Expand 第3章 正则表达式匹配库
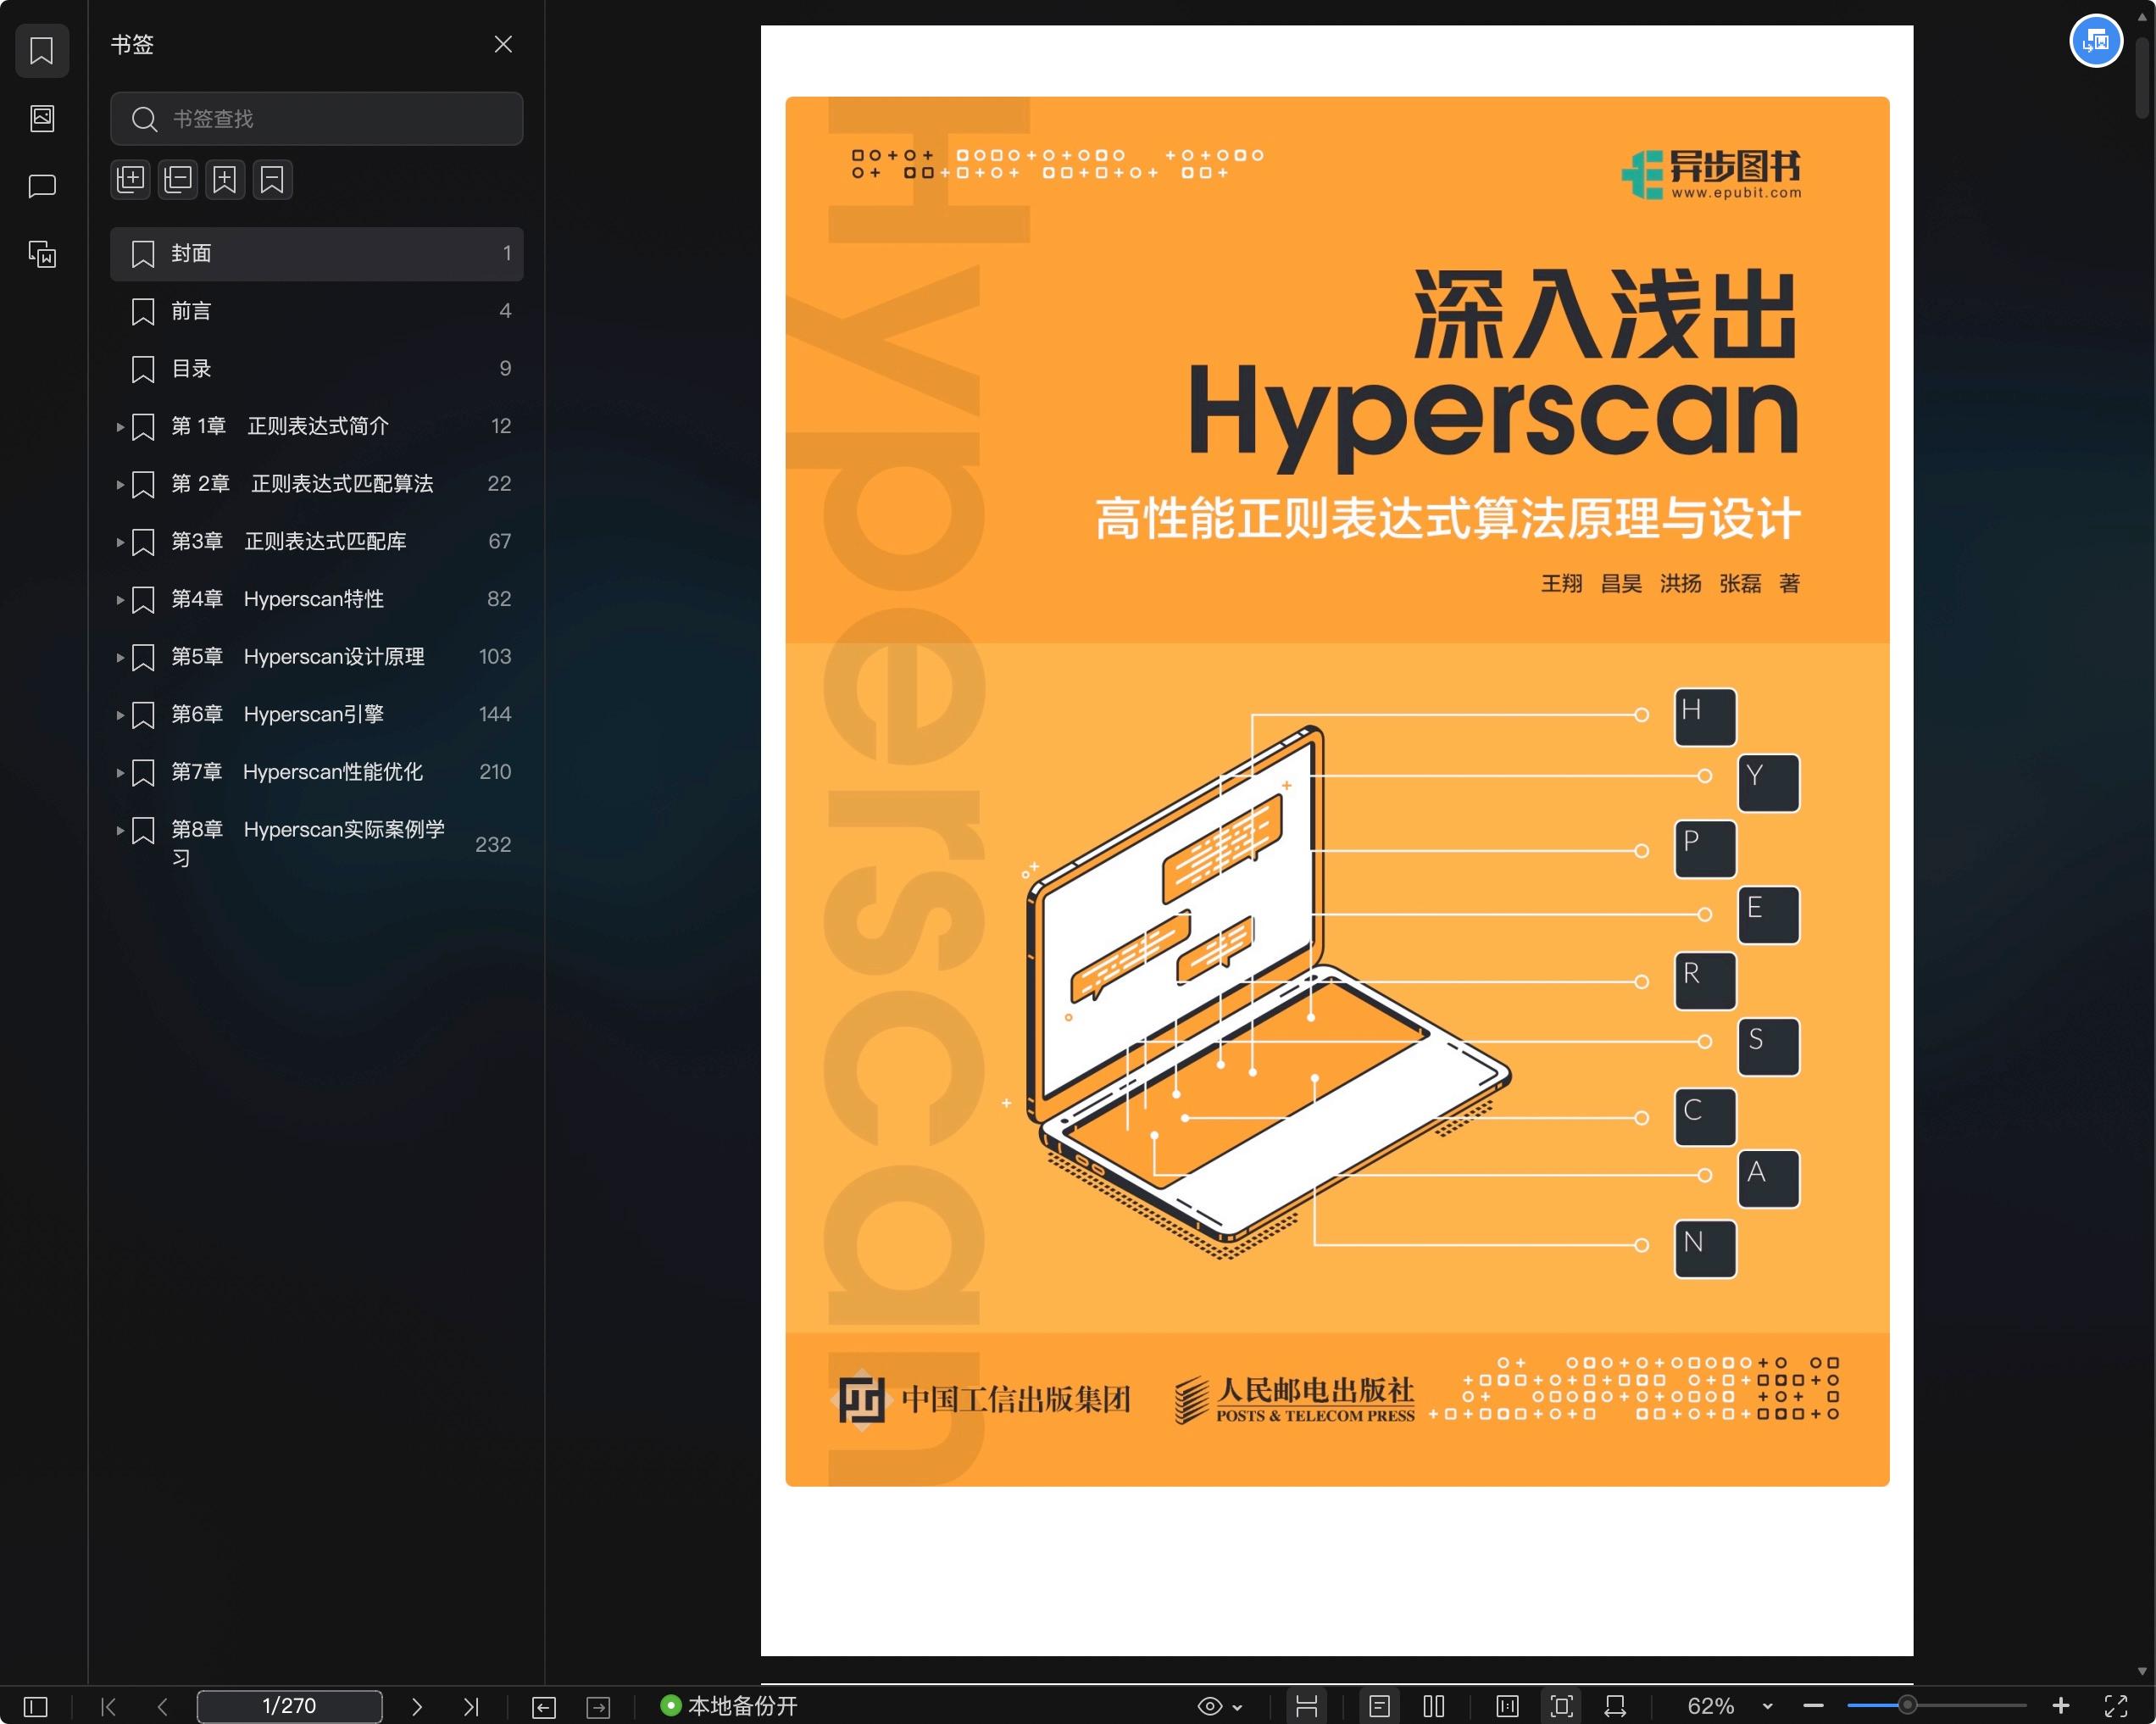The width and height of the screenshot is (2156, 1724). coord(120,542)
